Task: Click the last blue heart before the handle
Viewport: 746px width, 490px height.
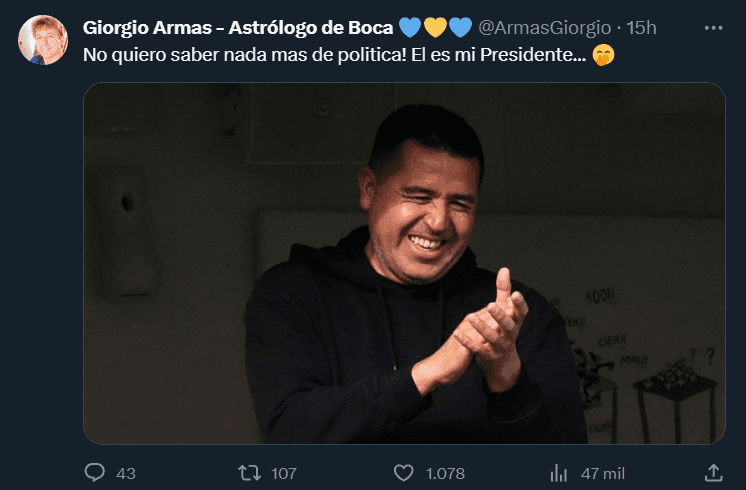Action: point(460,27)
